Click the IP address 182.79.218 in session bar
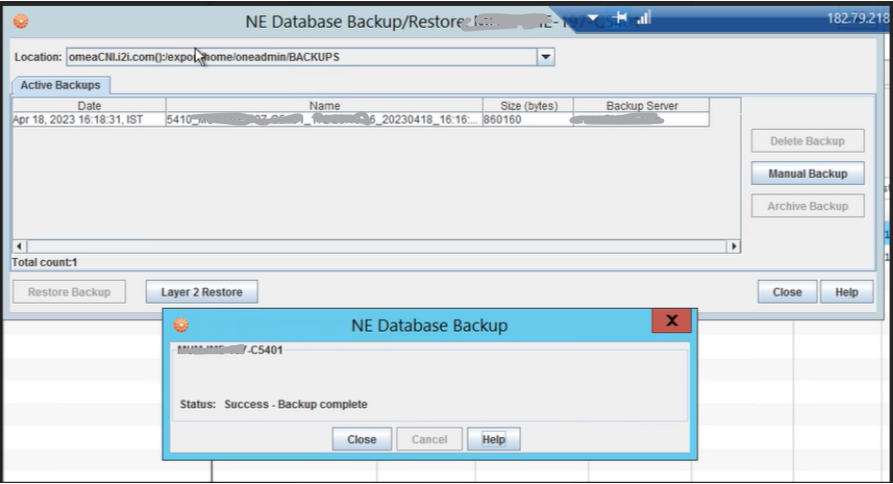 [x=858, y=18]
